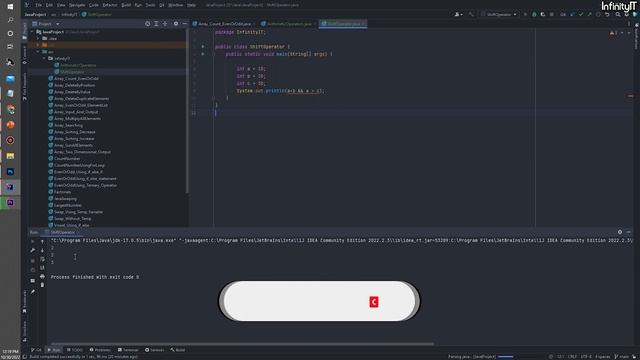Open the View menu

[x=61, y=5]
